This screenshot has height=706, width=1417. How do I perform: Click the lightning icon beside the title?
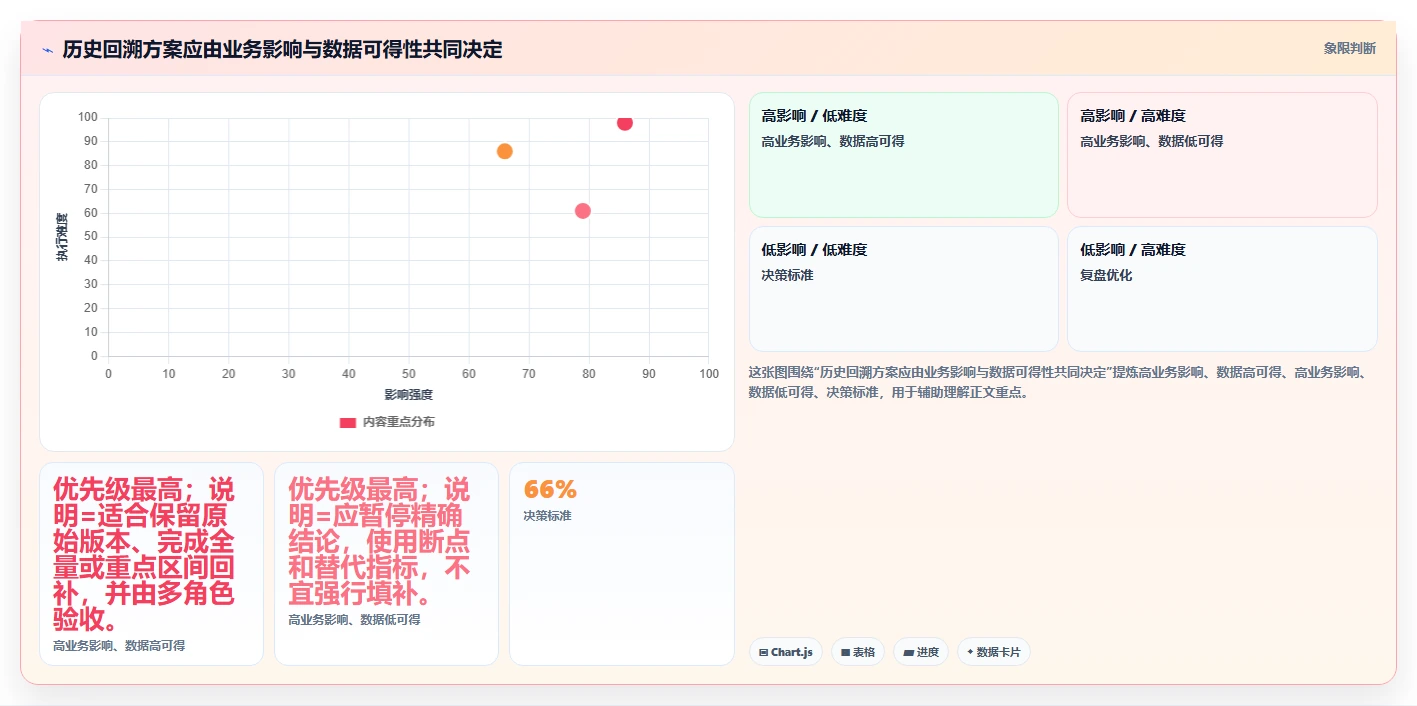[48, 49]
